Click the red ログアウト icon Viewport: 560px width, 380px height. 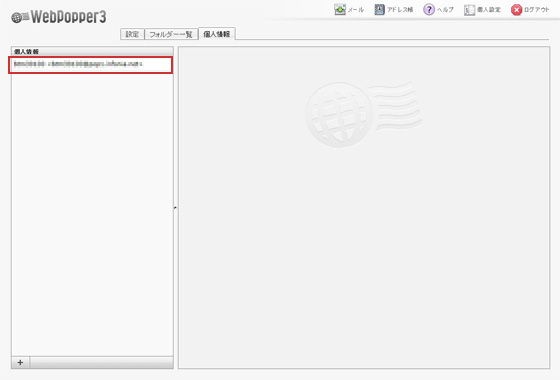(x=516, y=10)
